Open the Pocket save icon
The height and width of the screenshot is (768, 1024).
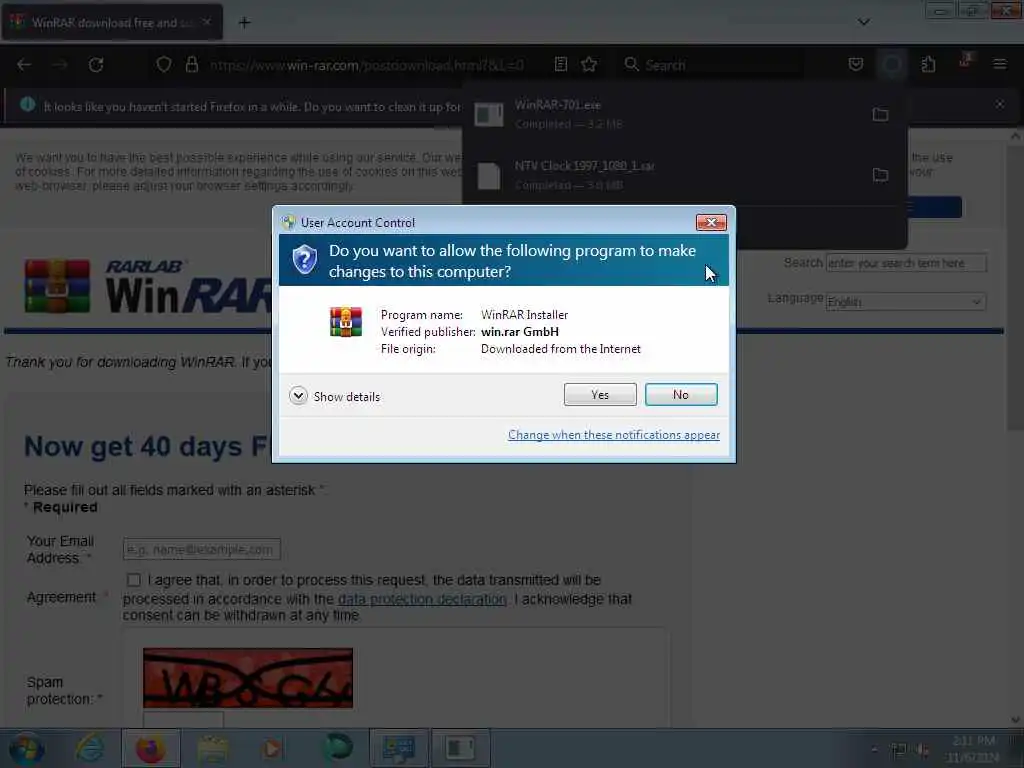[856, 65]
